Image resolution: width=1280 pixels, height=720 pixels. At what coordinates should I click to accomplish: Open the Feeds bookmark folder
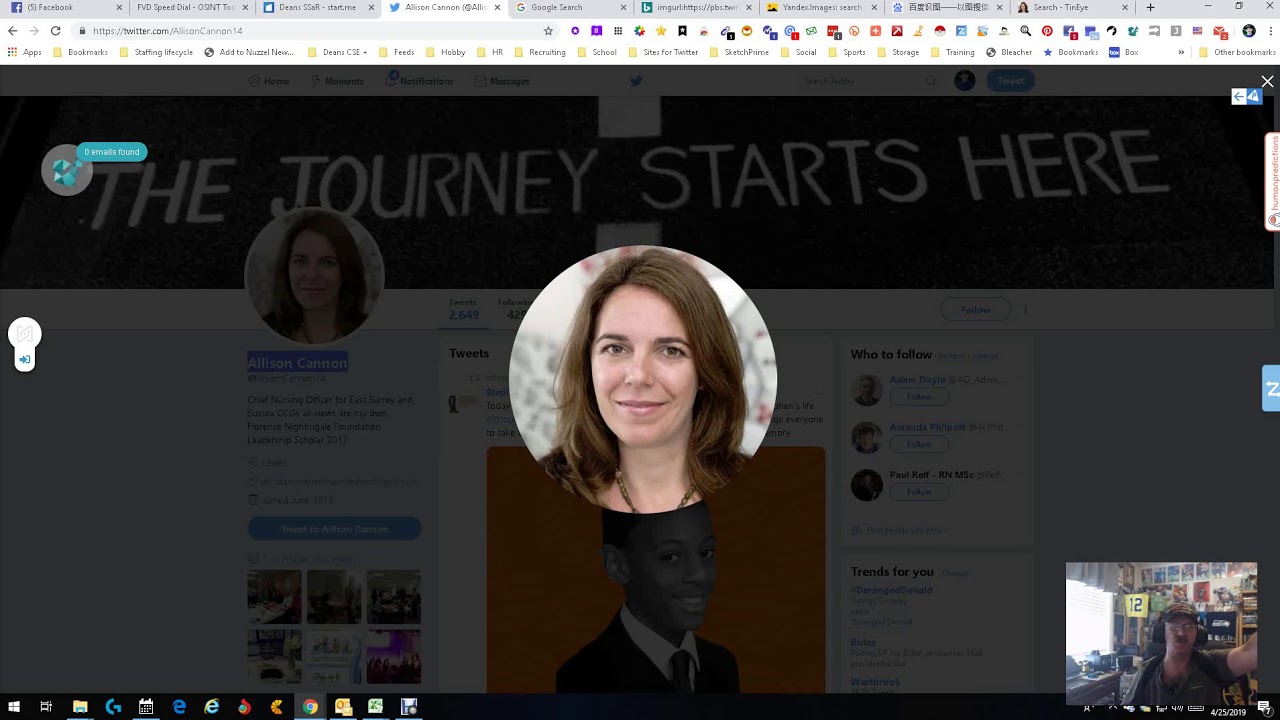[x=396, y=52]
